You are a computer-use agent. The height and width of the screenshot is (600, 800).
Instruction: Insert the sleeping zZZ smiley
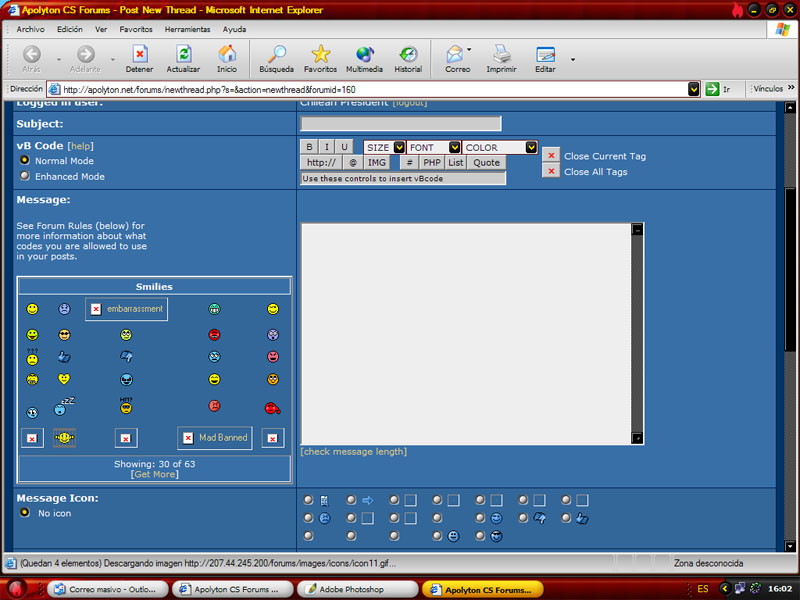point(64,406)
